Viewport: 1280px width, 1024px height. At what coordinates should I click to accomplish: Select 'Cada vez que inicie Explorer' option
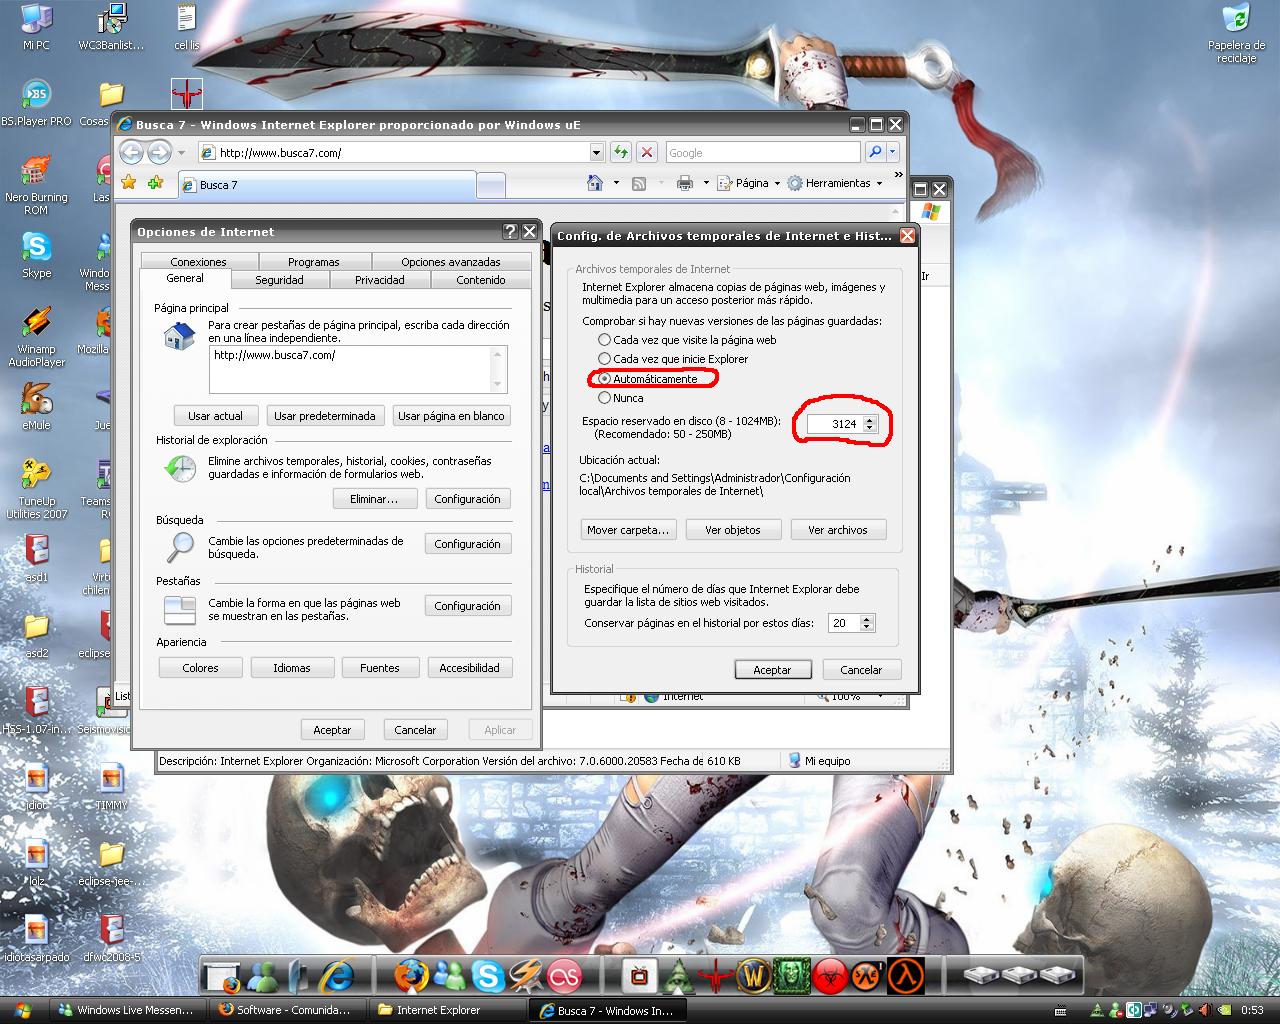pyautogui.click(x=604, y=359)
